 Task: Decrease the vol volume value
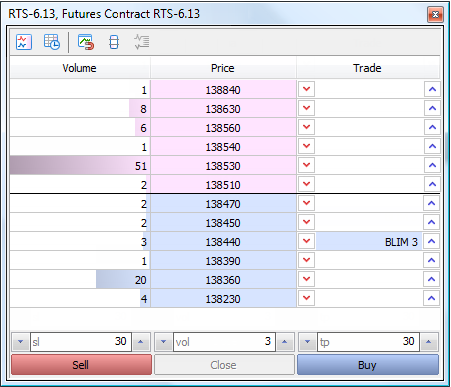coord(164,342)
